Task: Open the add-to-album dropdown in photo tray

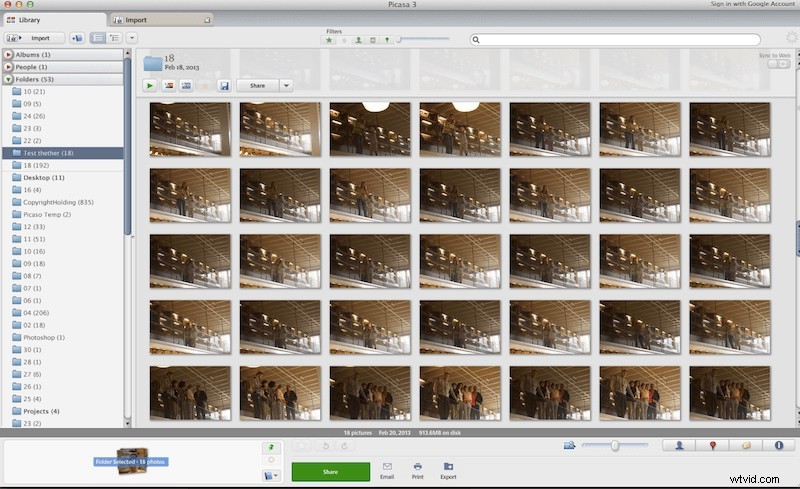Action: pyautogui.click(x=271, y=475)
